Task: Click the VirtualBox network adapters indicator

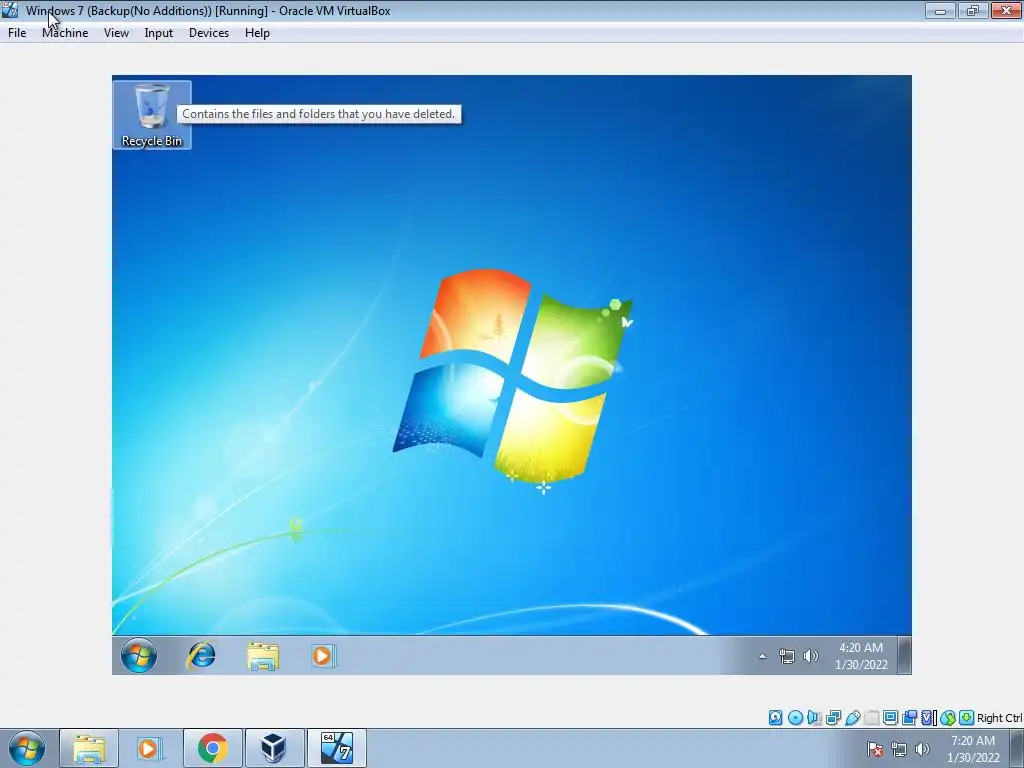Action: click(833, 718)
